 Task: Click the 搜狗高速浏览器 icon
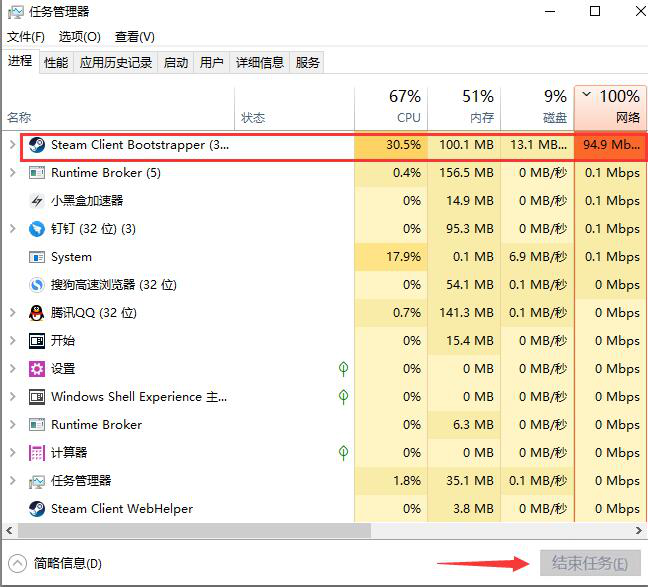(x=37, y=285)
